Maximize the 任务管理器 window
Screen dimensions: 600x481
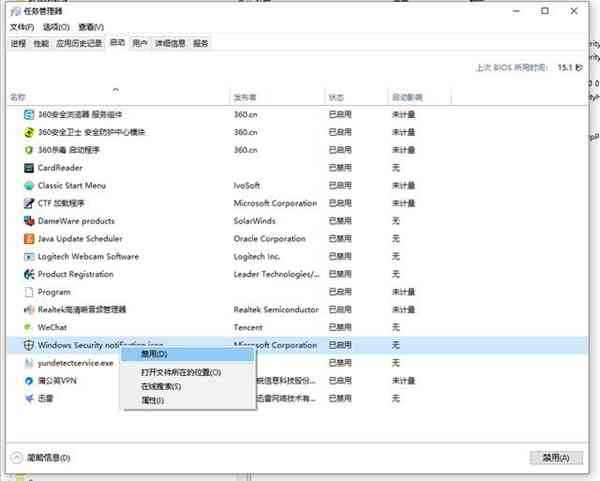[545, 11]
